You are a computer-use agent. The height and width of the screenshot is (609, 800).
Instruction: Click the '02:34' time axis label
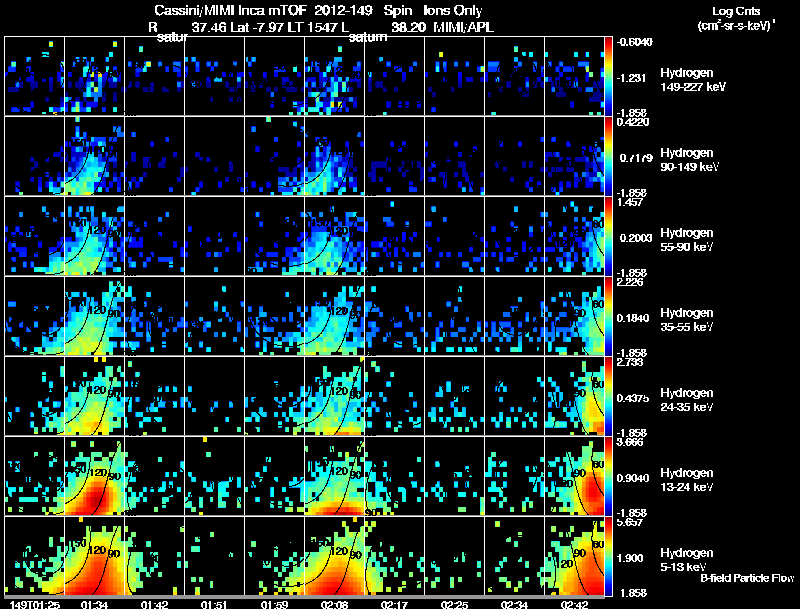pos(514,604)
